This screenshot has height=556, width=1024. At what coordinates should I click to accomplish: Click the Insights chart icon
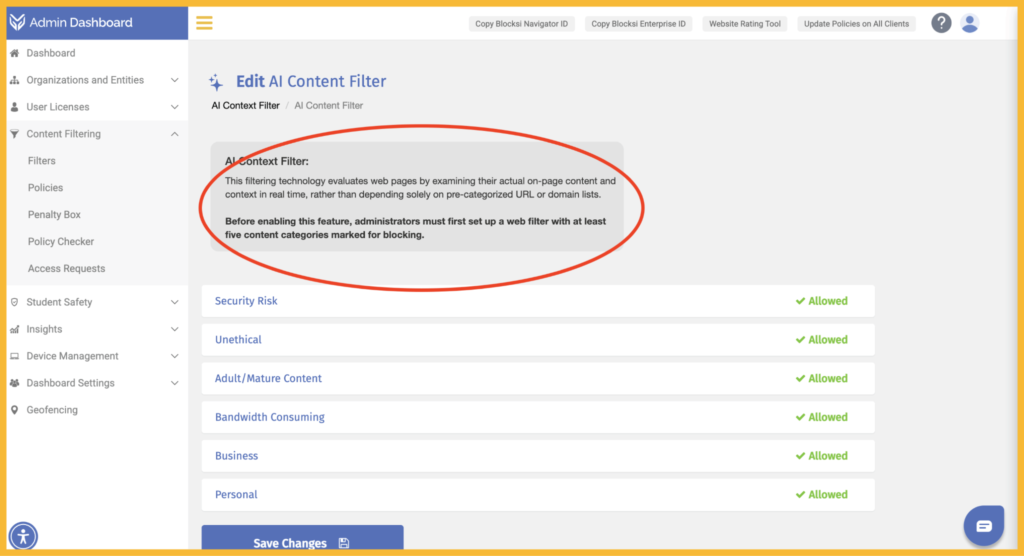pyautogui.click(x=14, y=329)
